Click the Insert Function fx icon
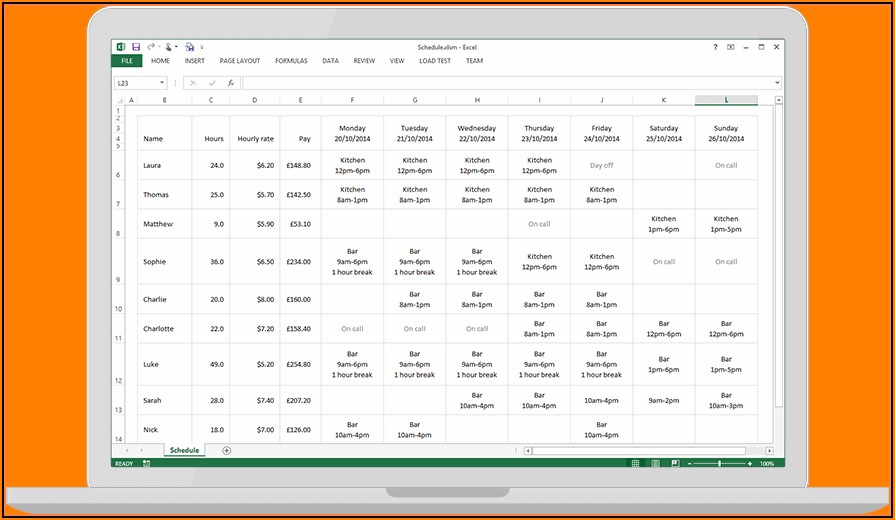Viewport: 895px width, 520px height. 230,83
